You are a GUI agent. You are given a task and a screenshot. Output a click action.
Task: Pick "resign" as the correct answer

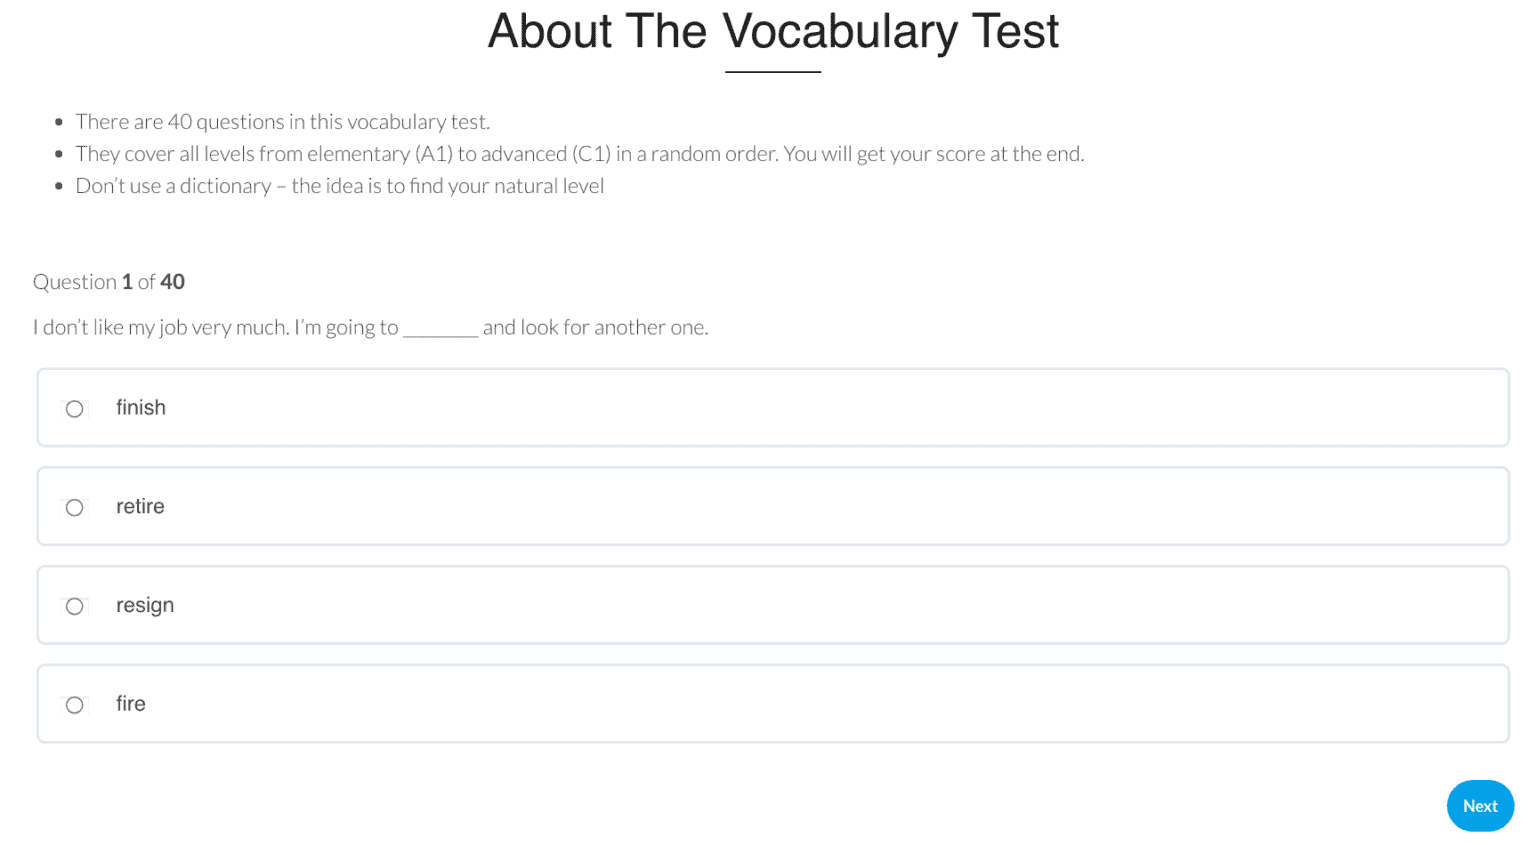(x=146, y=605)
